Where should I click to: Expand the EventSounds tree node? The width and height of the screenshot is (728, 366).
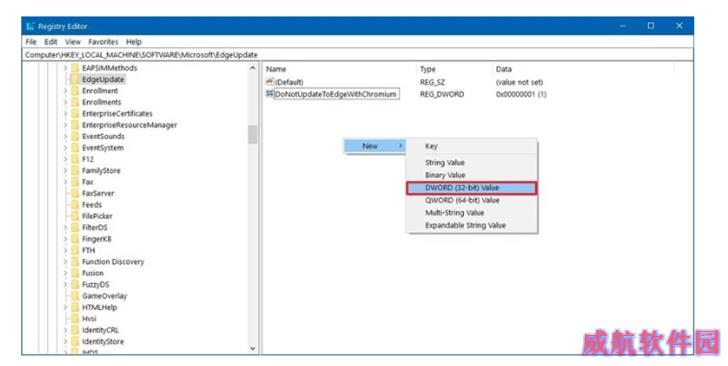65,136
